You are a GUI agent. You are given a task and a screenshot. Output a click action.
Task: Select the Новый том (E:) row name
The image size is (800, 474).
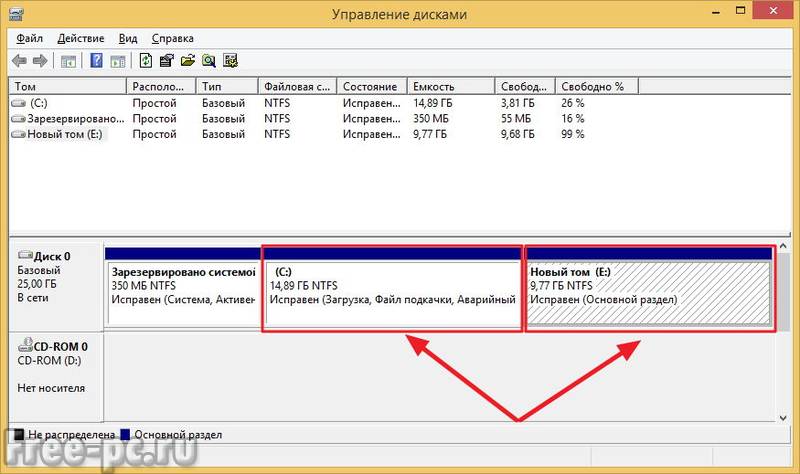click(65, 135)
